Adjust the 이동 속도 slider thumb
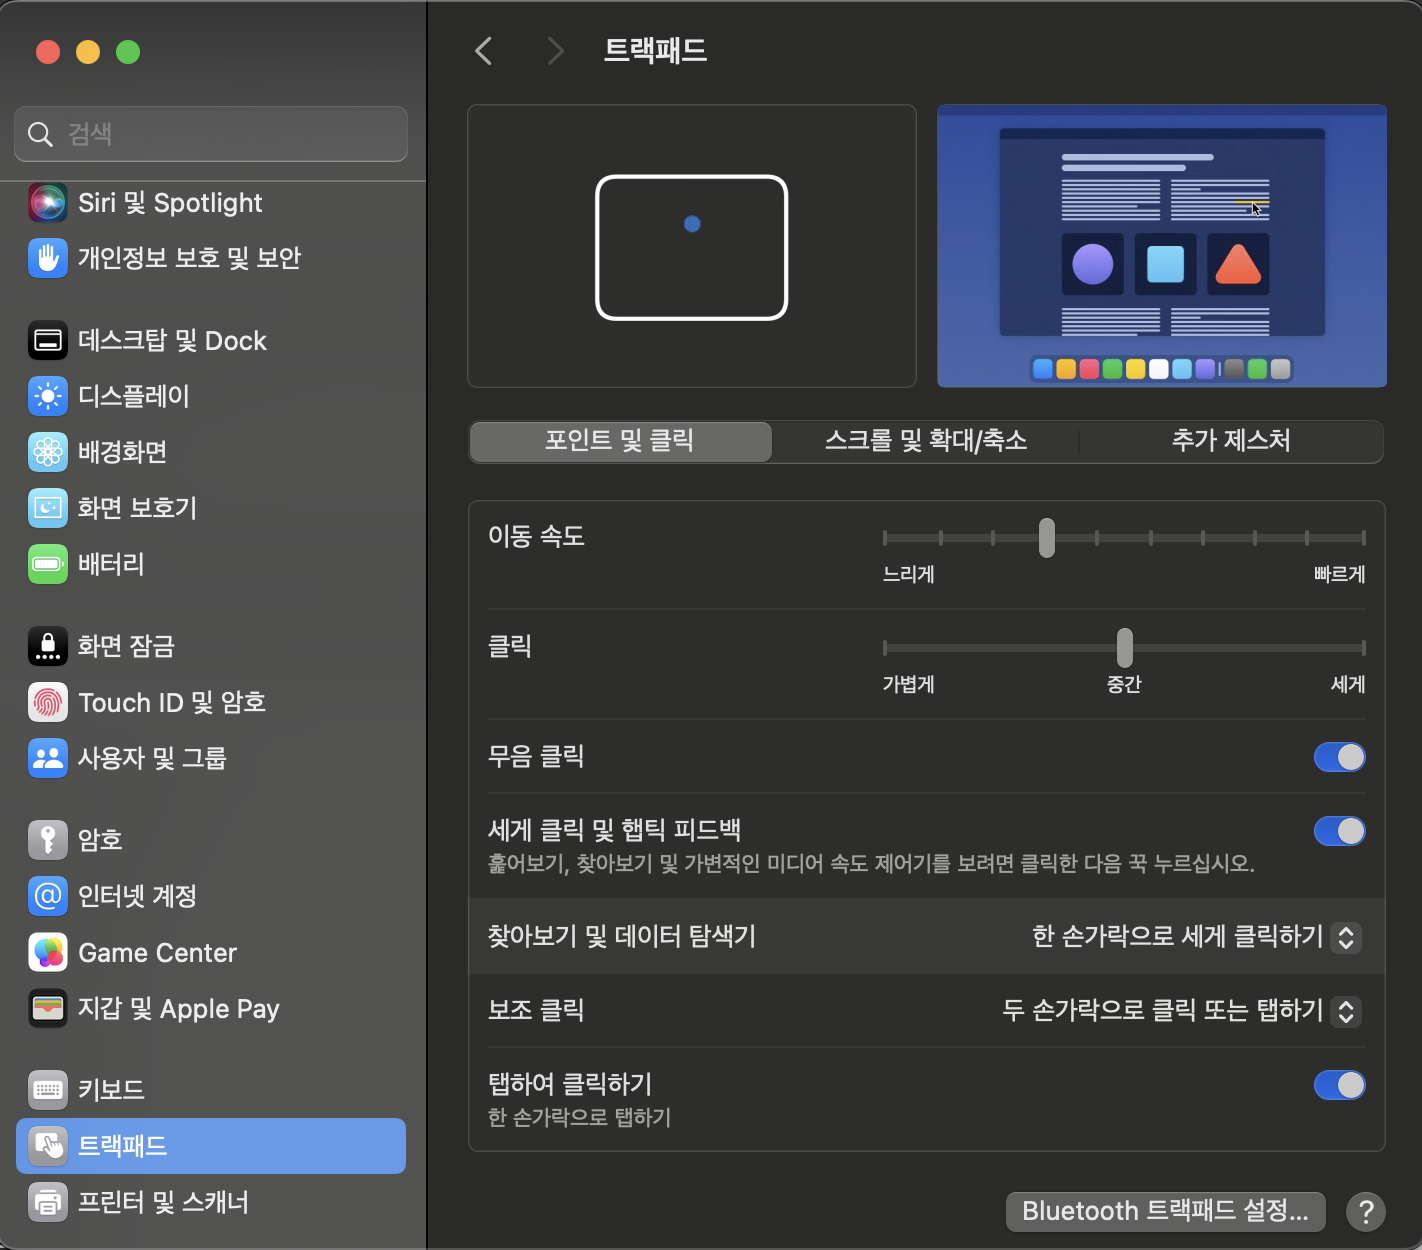The height and width of the screenshot is (1250, 1422). pos(1046,538)
